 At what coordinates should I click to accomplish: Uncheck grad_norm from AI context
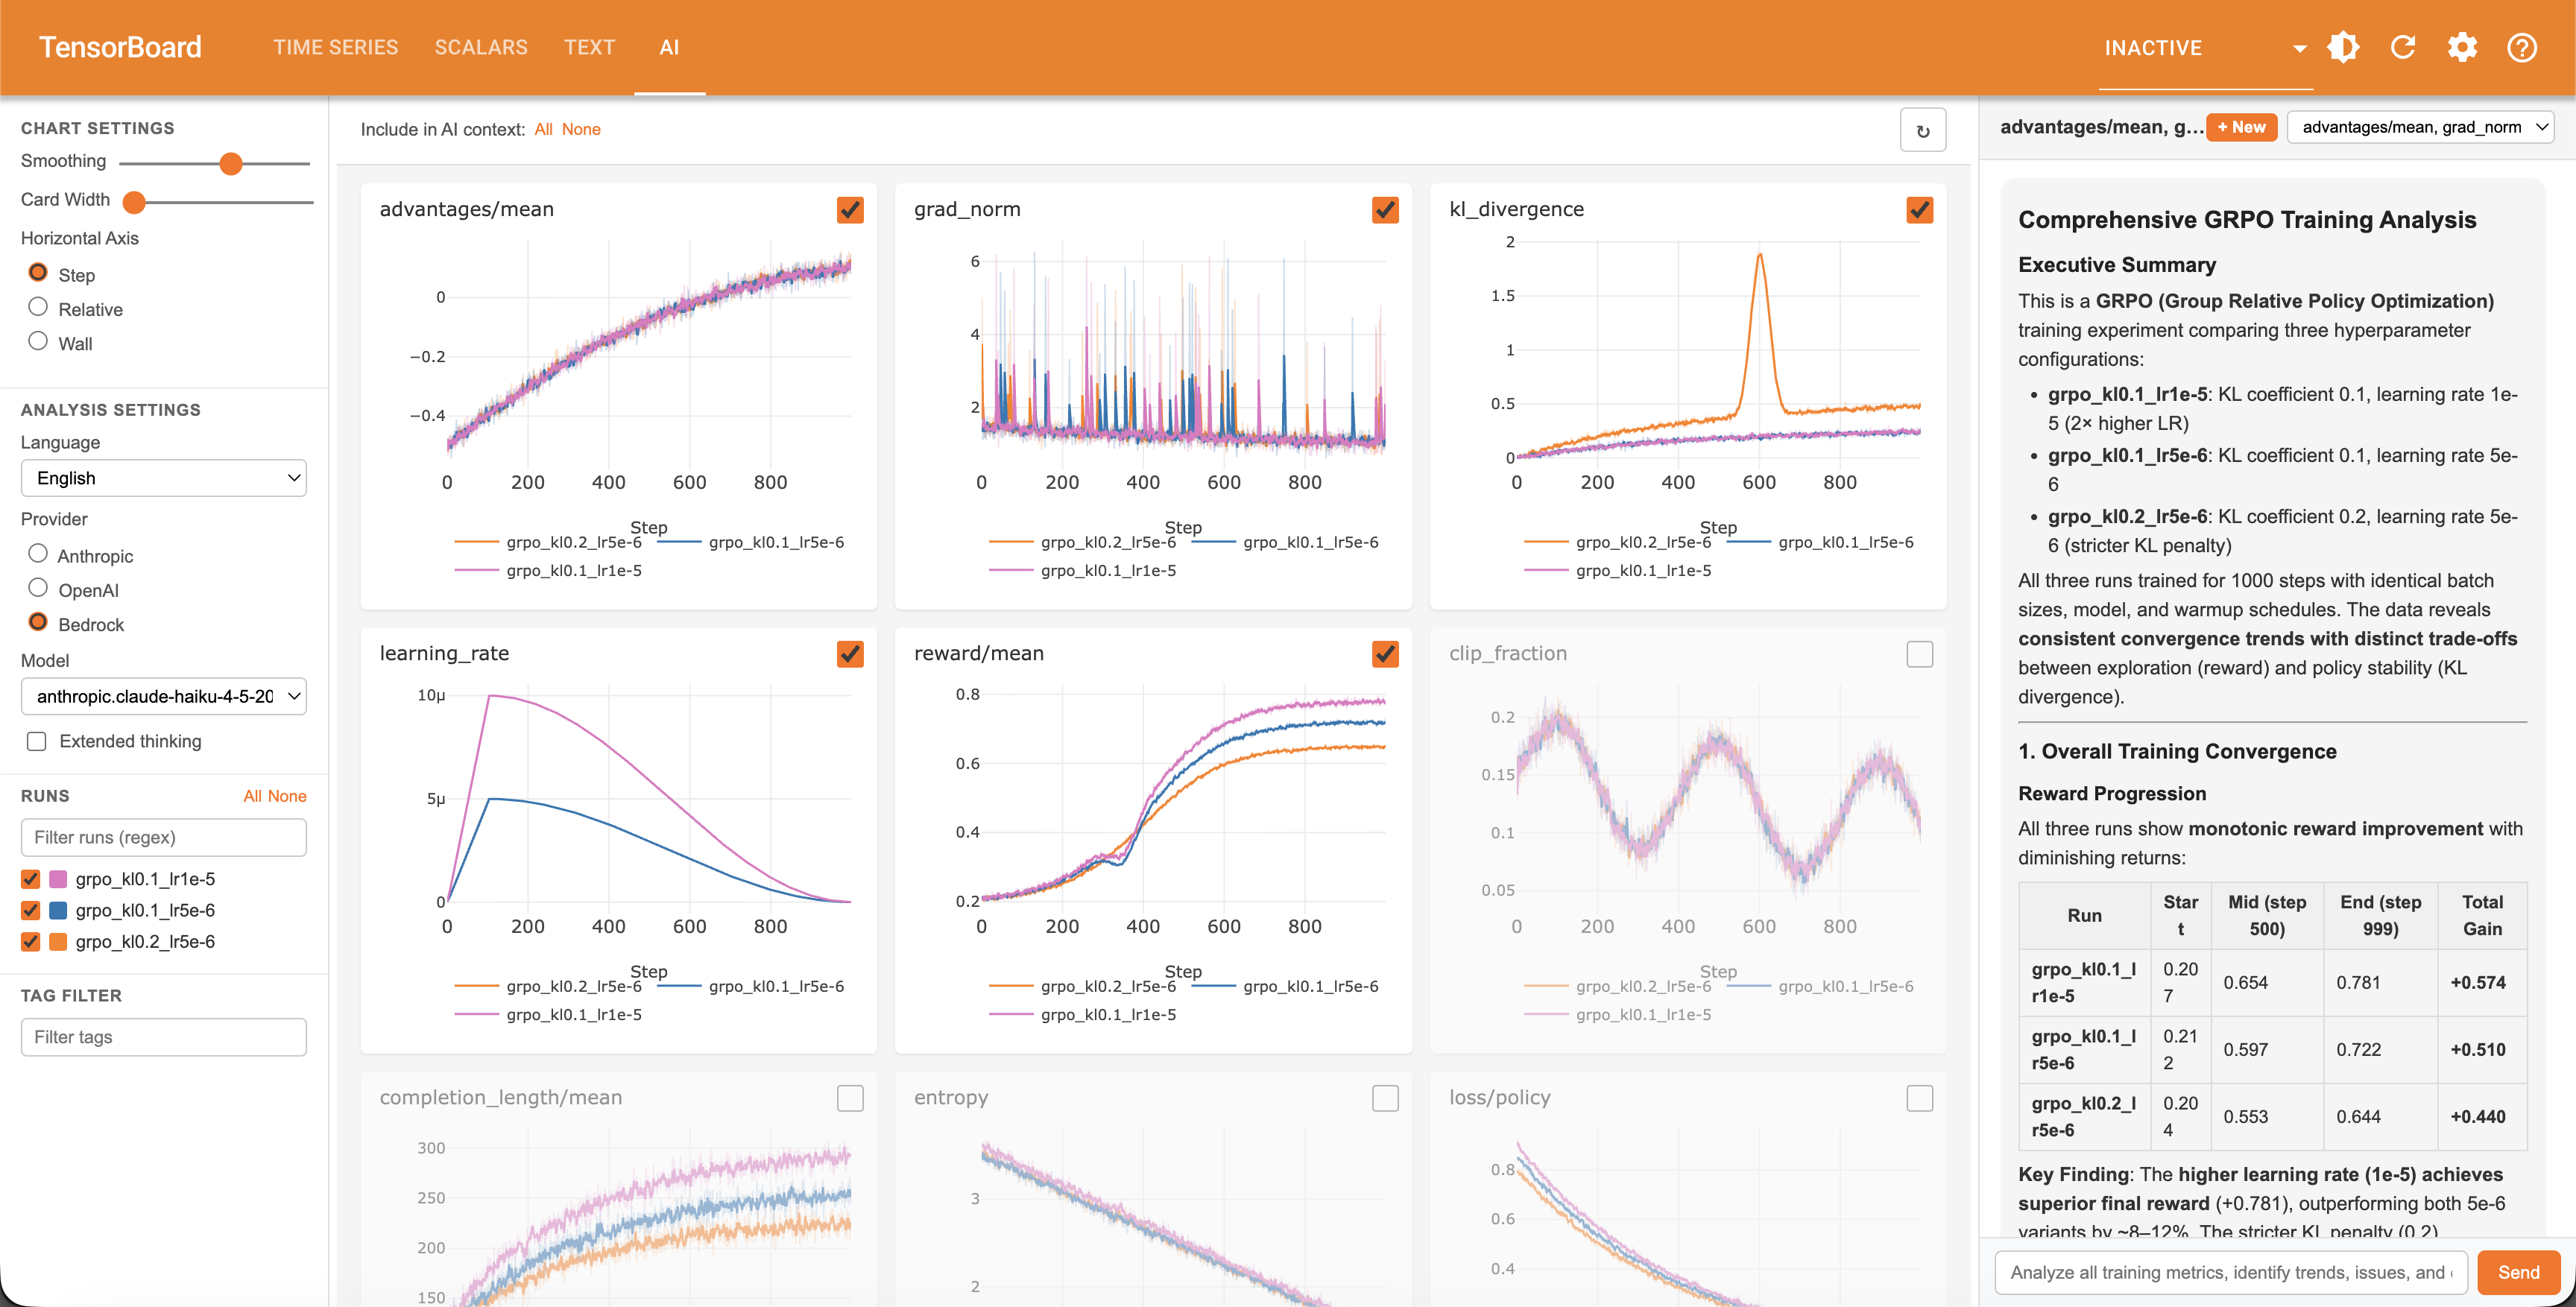coord(1385,210)
